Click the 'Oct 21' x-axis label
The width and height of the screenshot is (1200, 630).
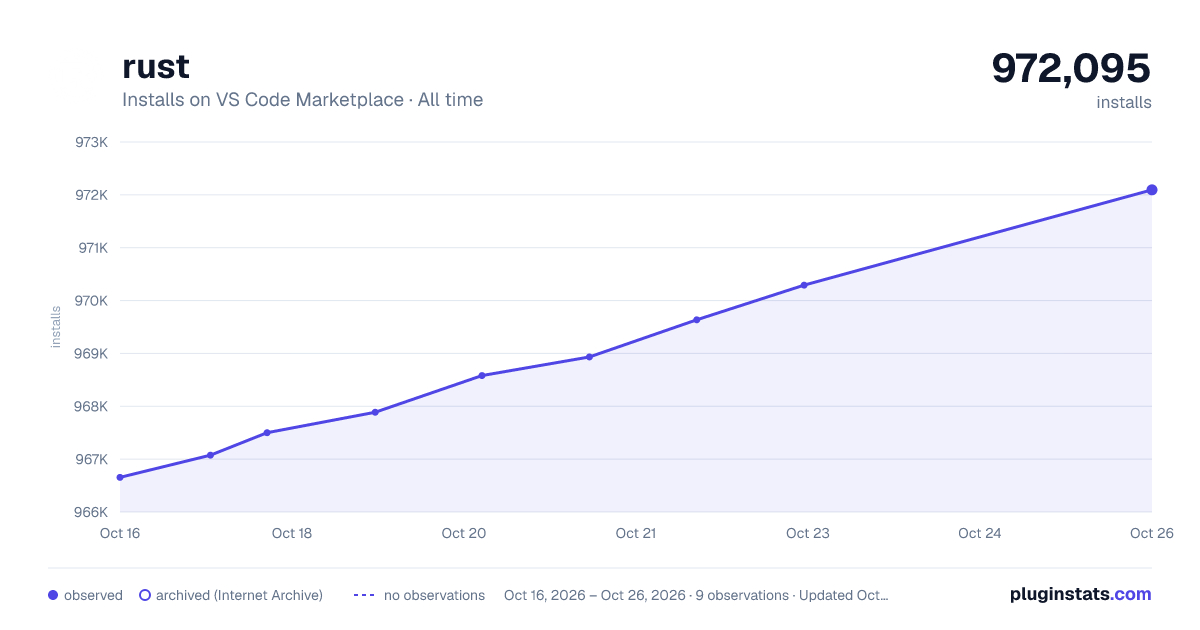pyautogui.click(x=636, y=533)
